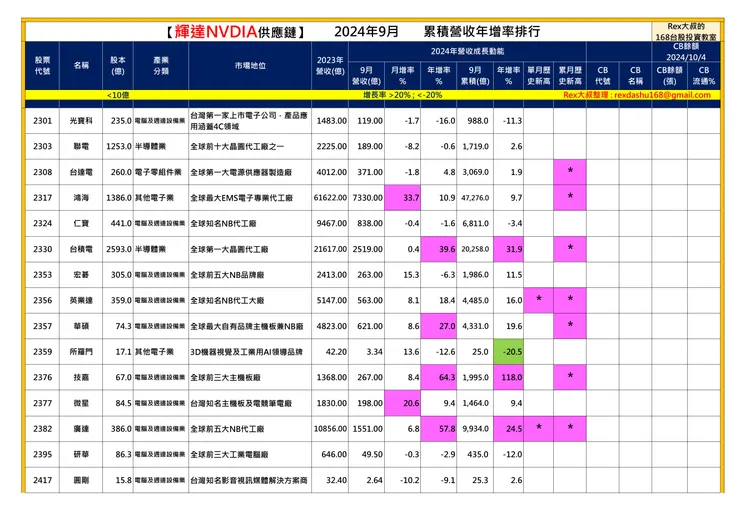Click the 10856.00 revenue cell

pyautogui.click(x=330, y=429)
